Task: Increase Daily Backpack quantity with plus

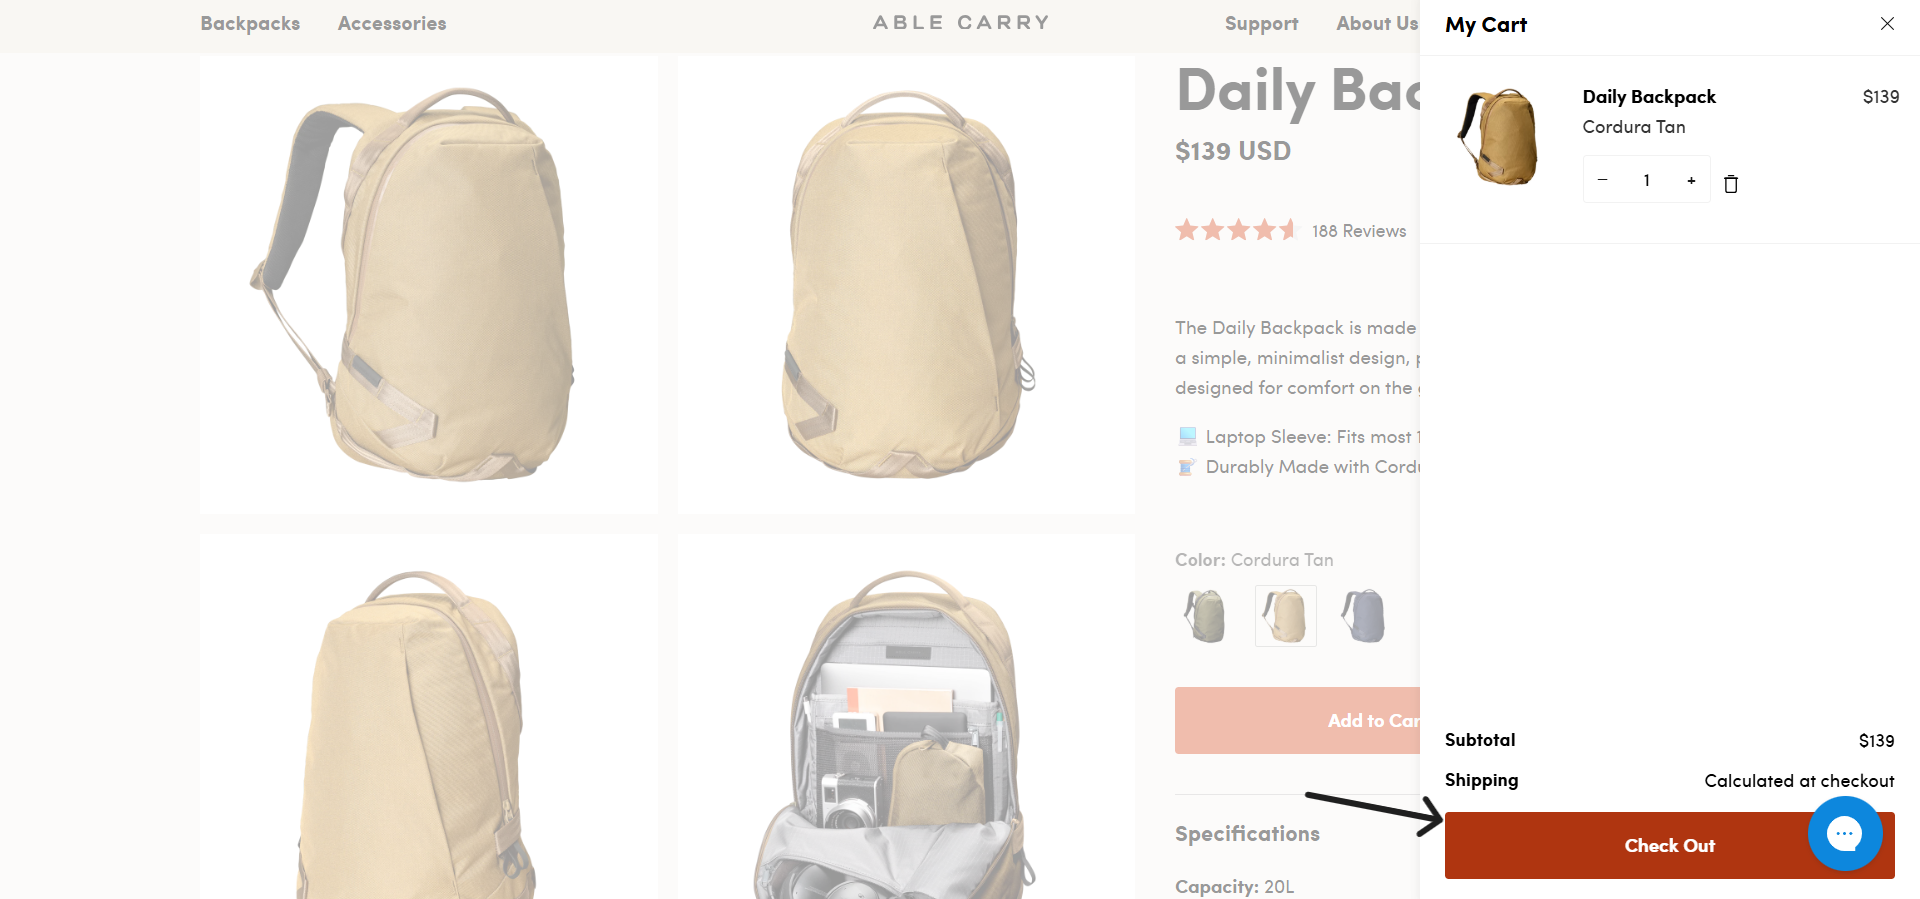Action: 1691,180
